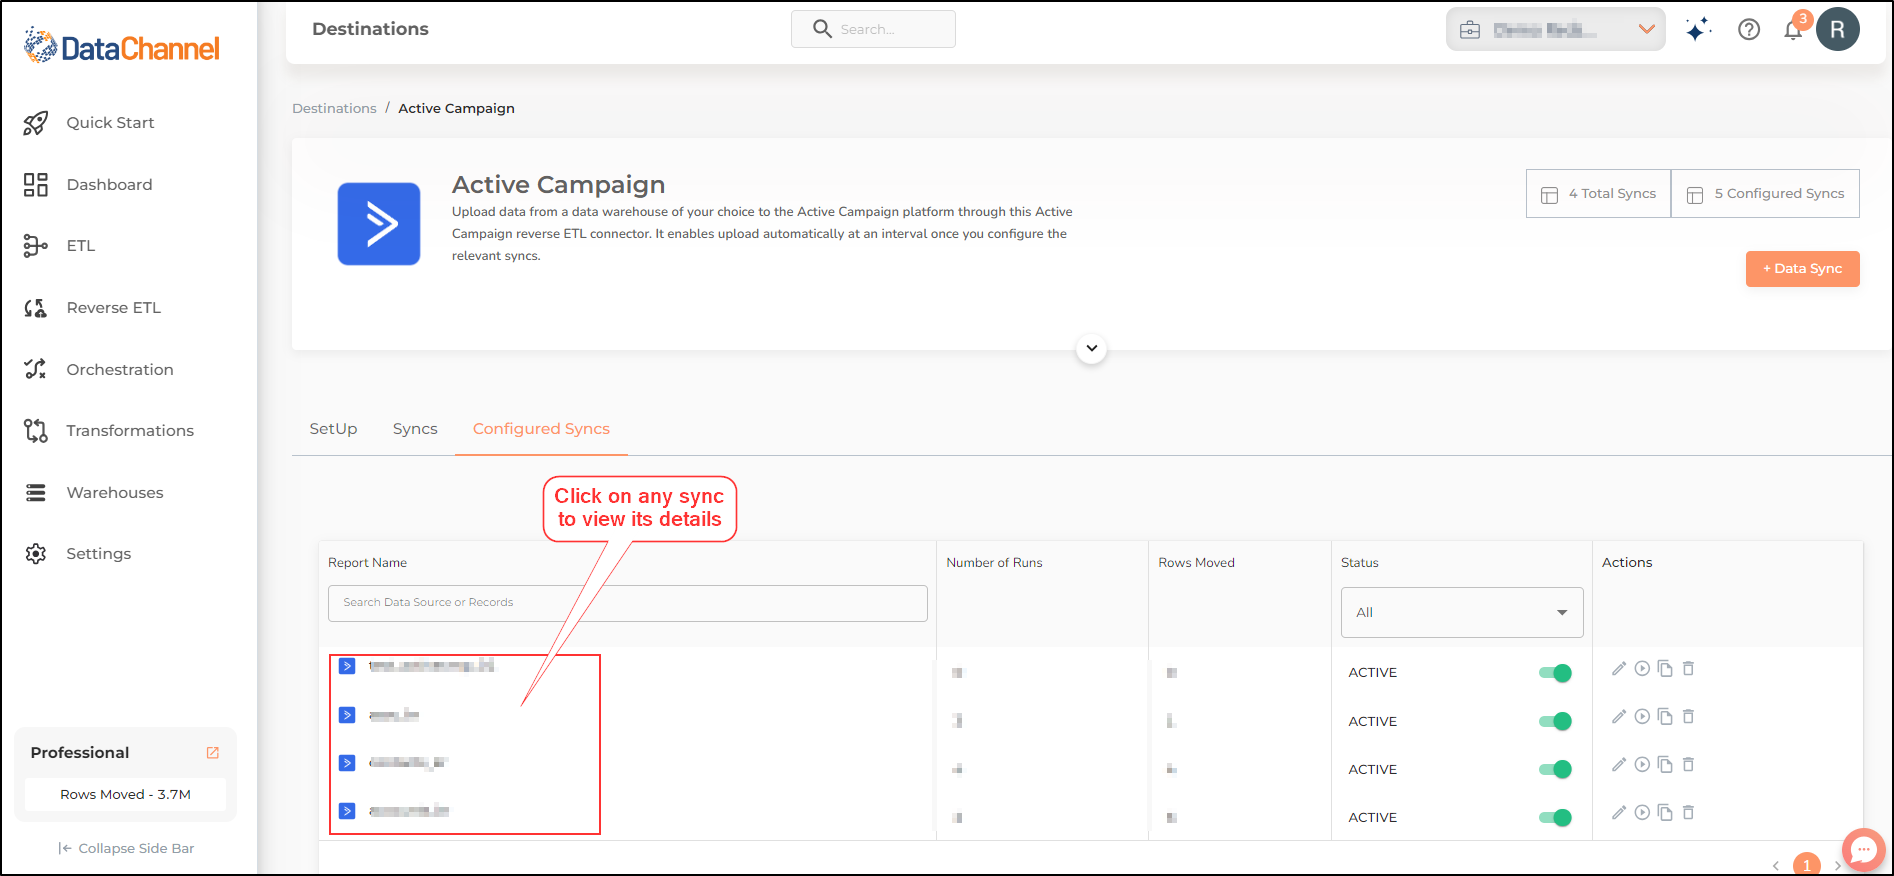Go back via Destinations breadcrumb link

[x=334, y=108]
